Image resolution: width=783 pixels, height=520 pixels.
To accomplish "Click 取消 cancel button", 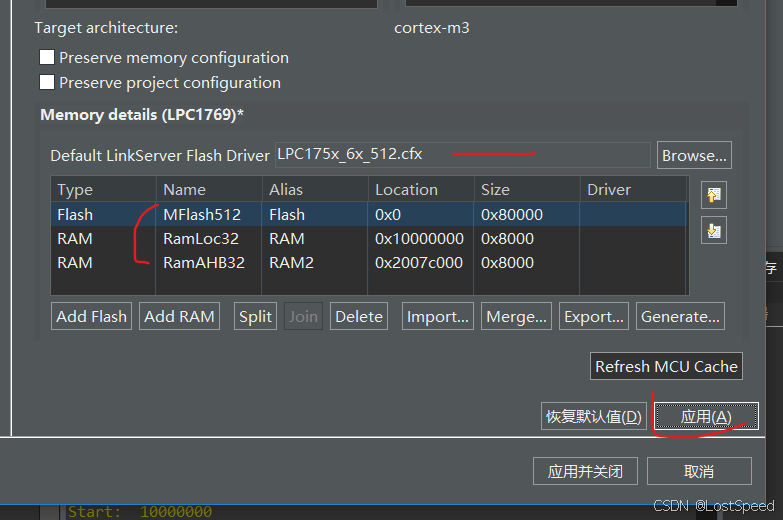I will 699,471.
